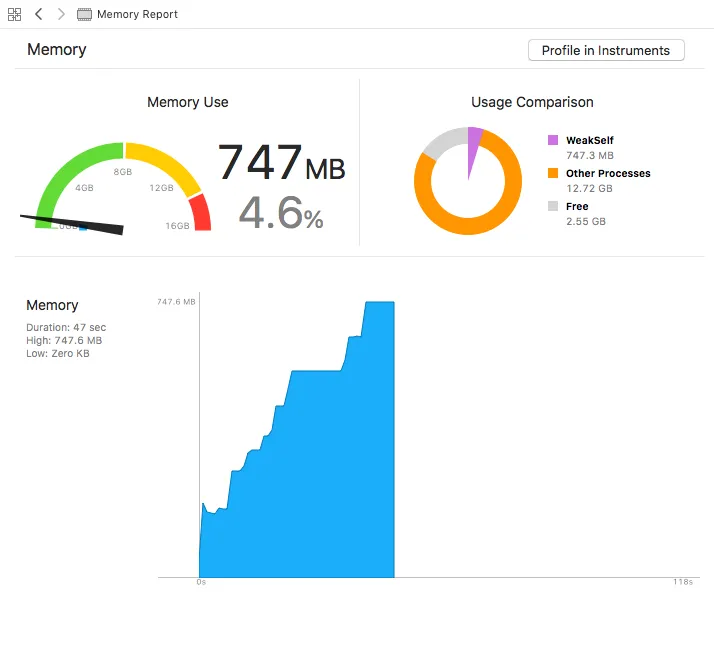Screen dimensions: 714x654
Task: Click the WeakSelf legend label
Action: 590,140
